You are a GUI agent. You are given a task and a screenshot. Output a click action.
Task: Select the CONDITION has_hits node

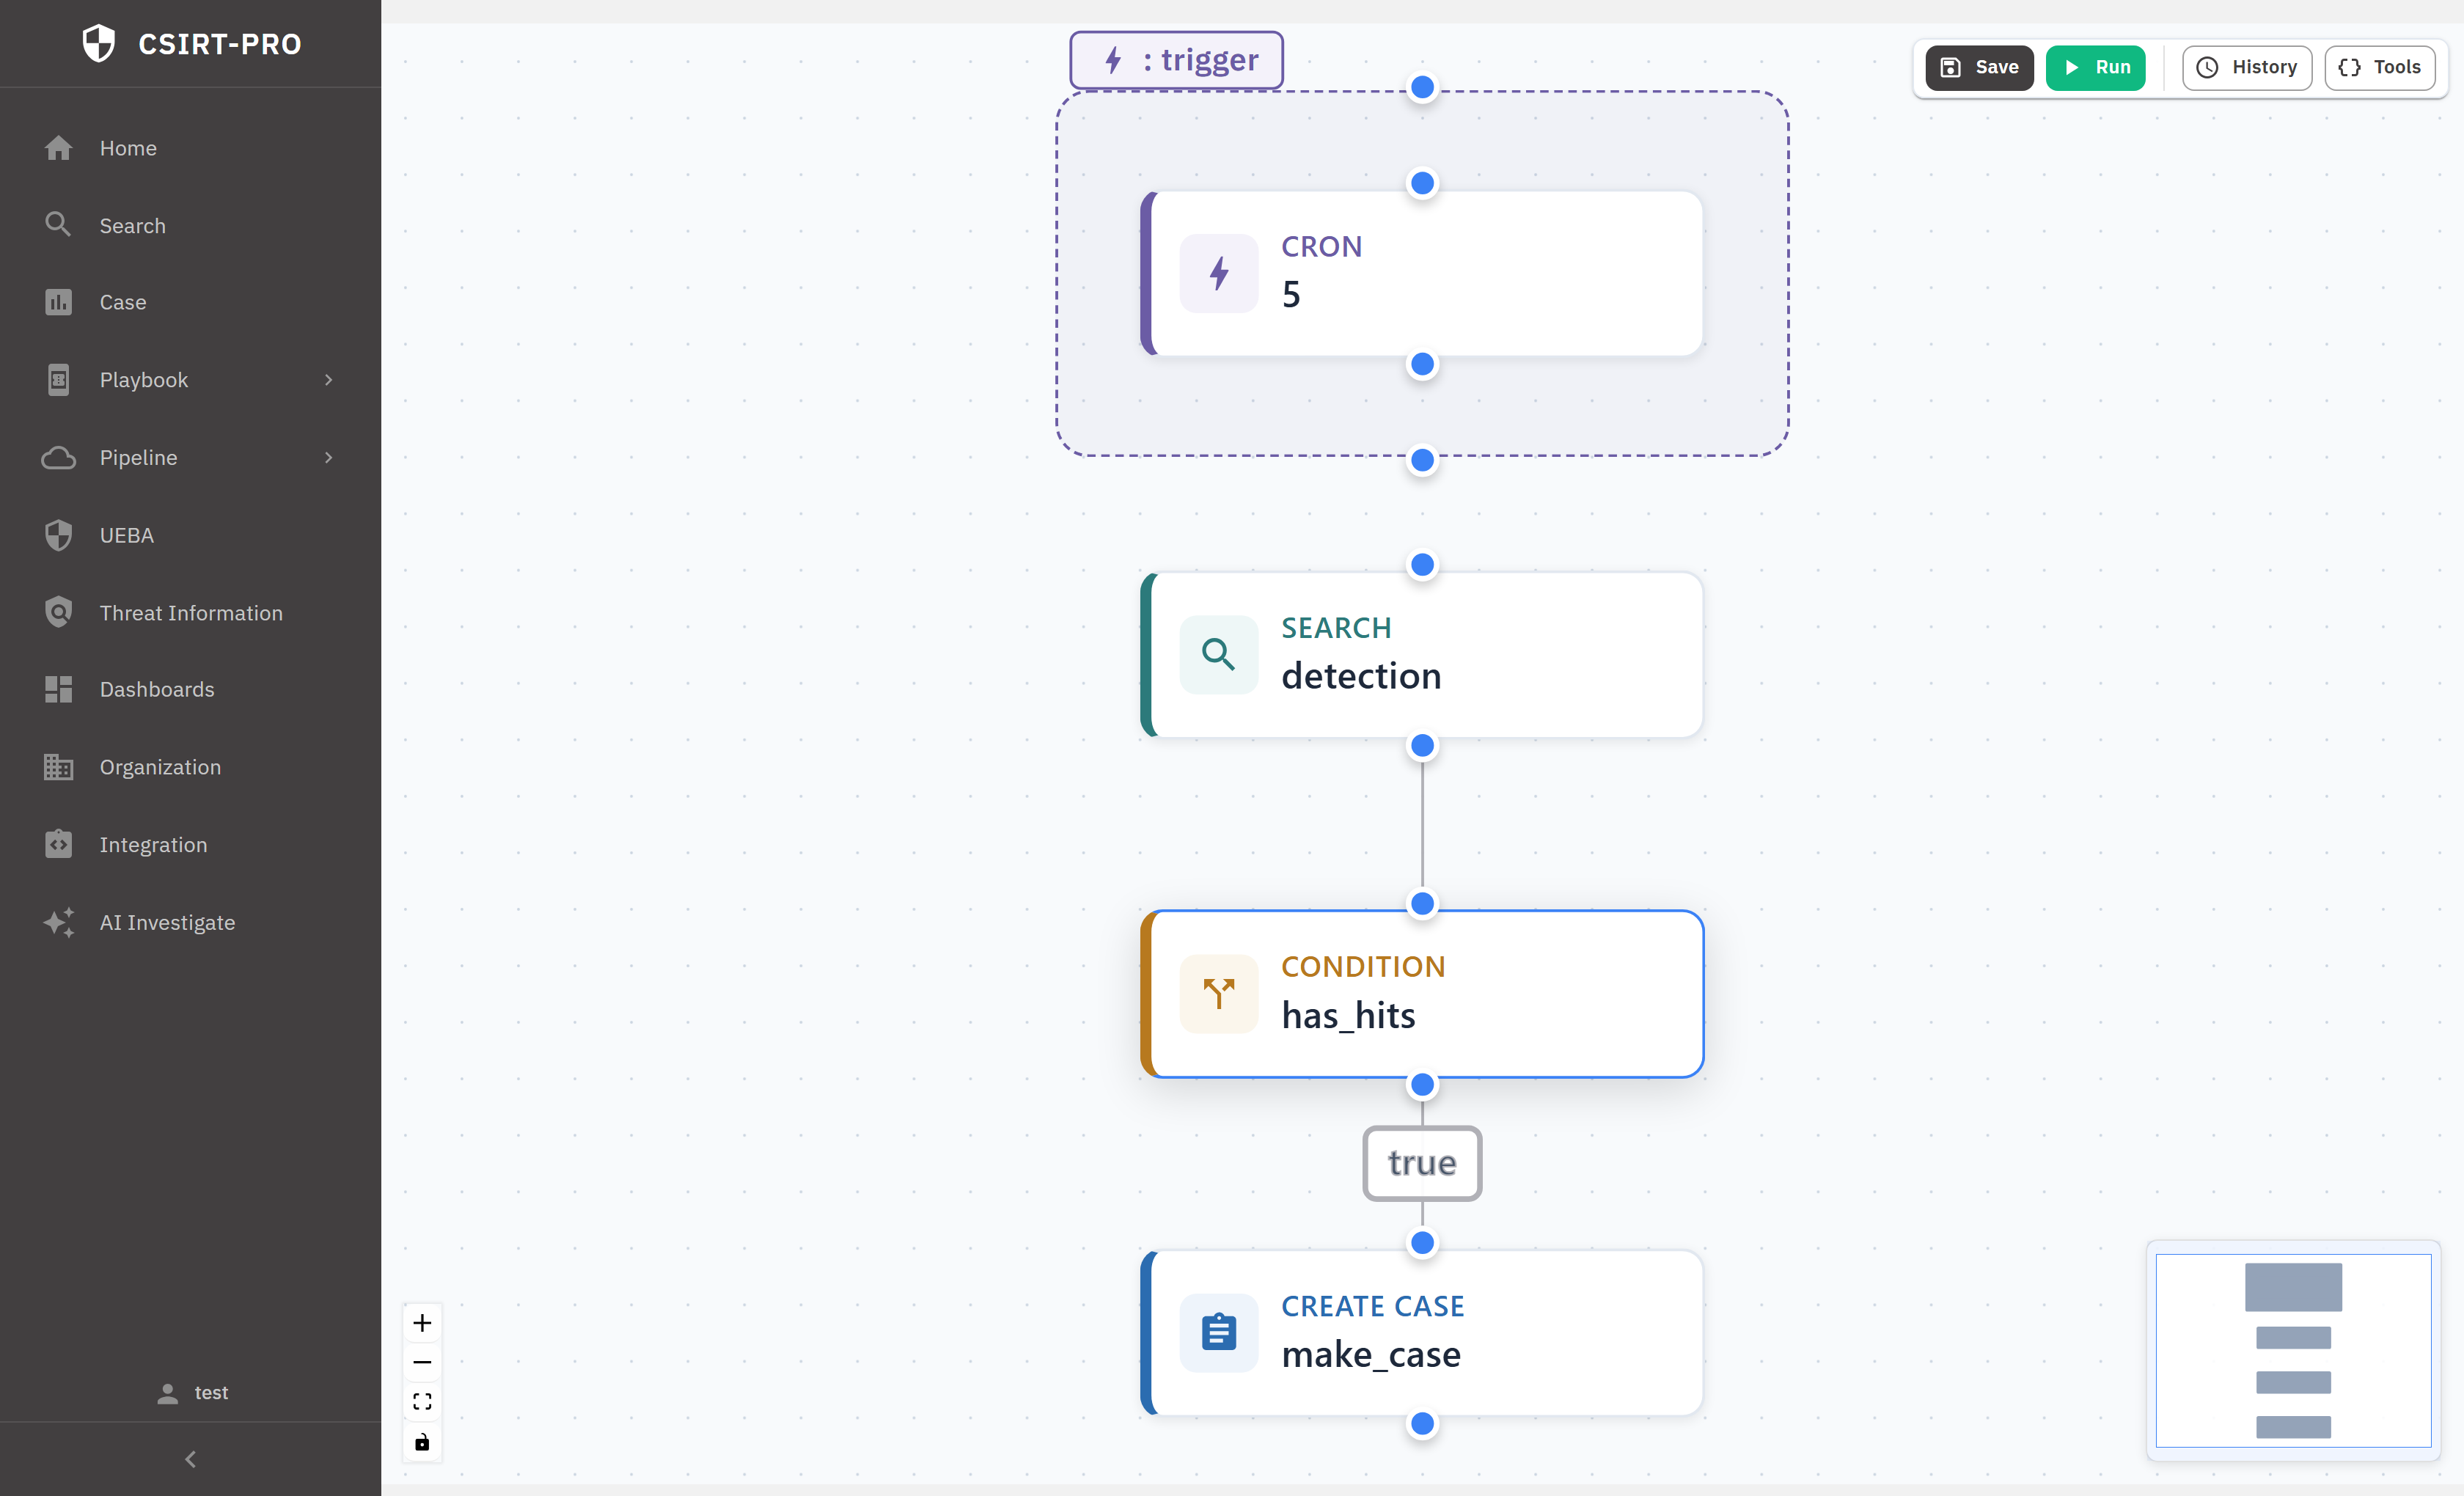click(x=1422, y=994)
